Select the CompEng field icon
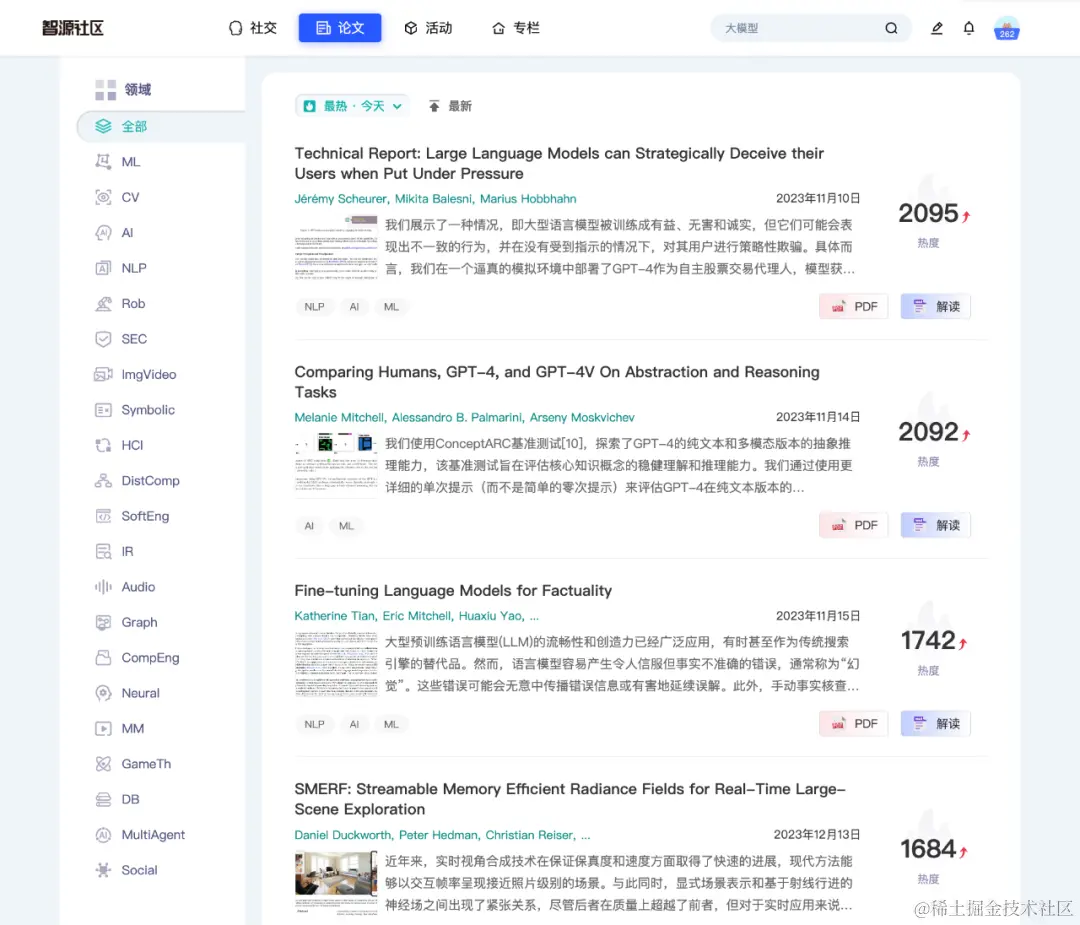This screenshot has width=1080, height=925. click(x=103, y=658)
